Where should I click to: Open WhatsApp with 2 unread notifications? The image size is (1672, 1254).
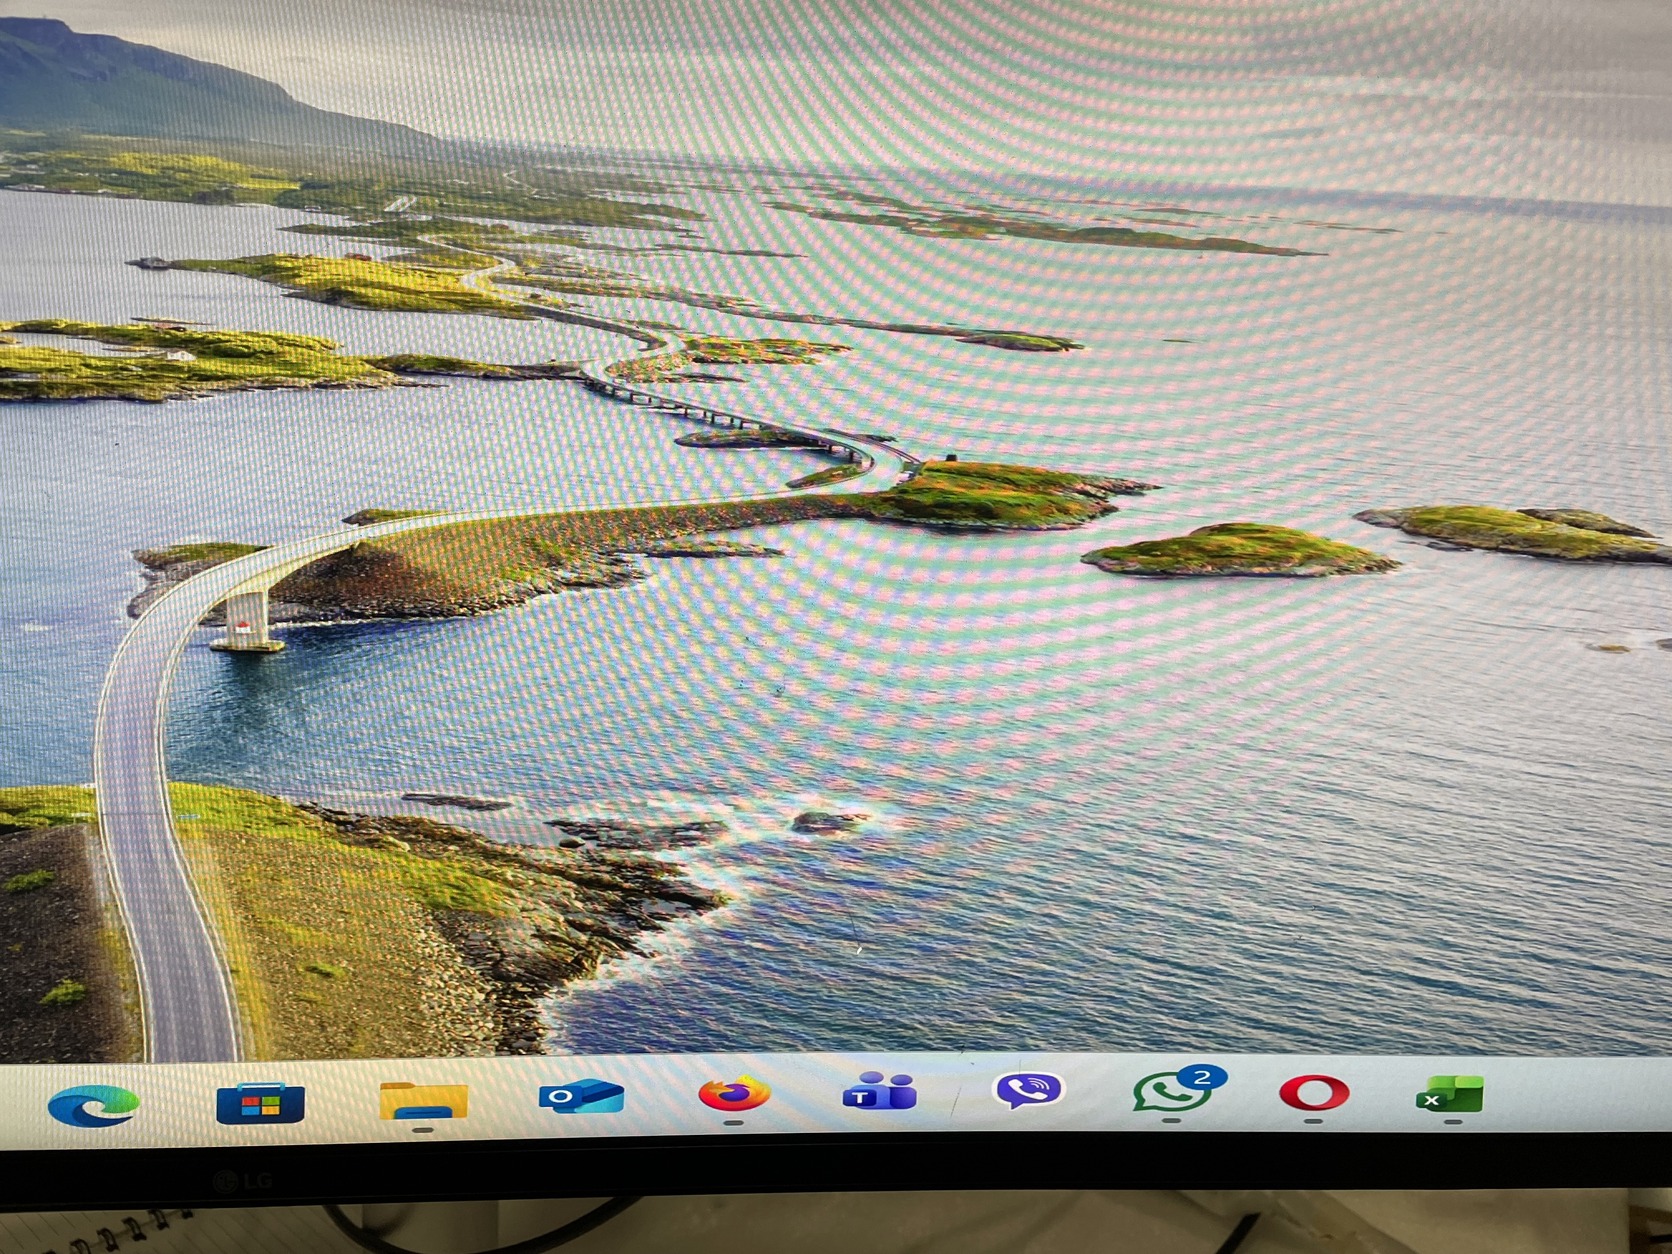(1178, 1088)
